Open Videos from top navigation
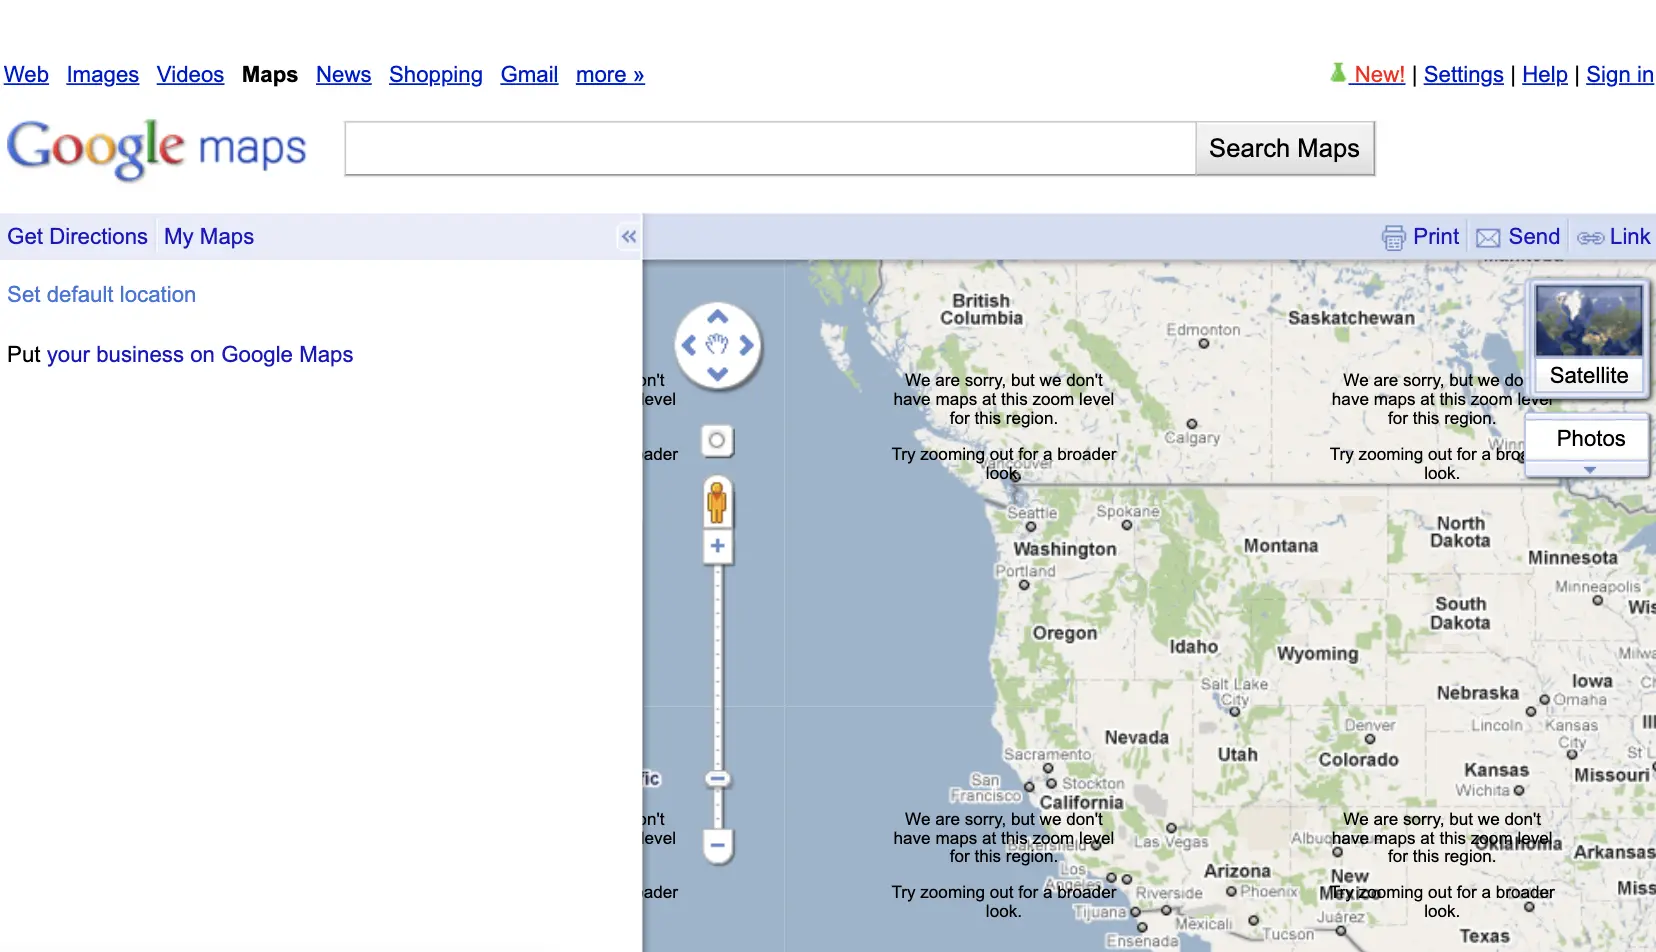This screenshot has height=952, width=1656. (x=190, y=75)
